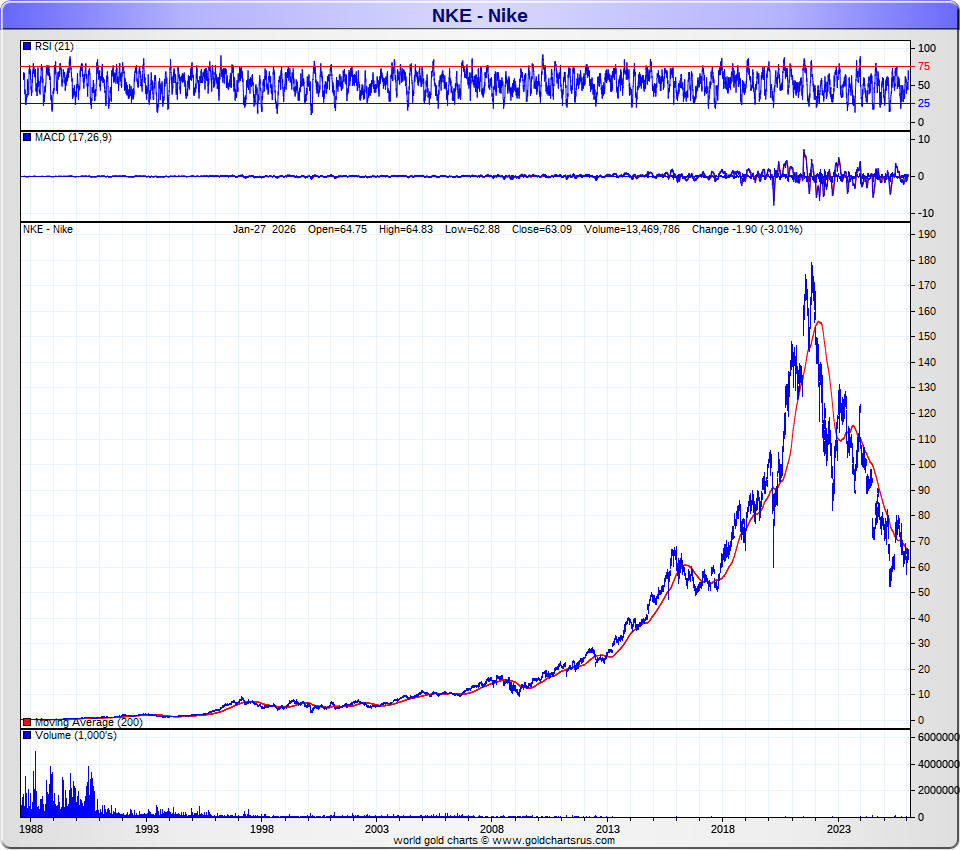Click the 2008 label on the time axis
Screen dimensions: 960x850
(491, 829)
